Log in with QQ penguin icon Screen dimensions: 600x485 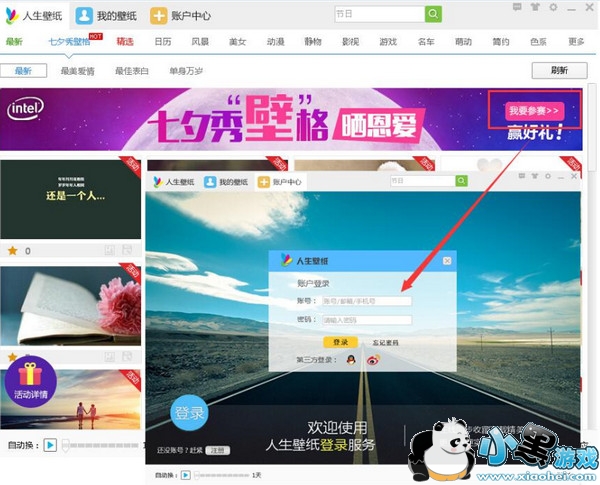pyautogui.click(x=351, y=360)
